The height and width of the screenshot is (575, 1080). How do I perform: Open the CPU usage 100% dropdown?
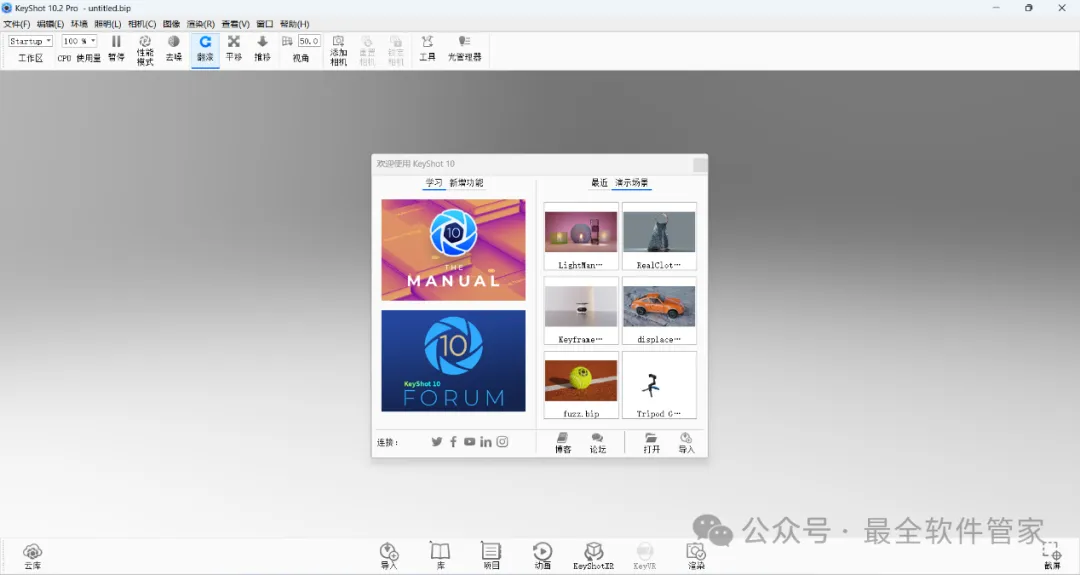(x=79, y=41)
